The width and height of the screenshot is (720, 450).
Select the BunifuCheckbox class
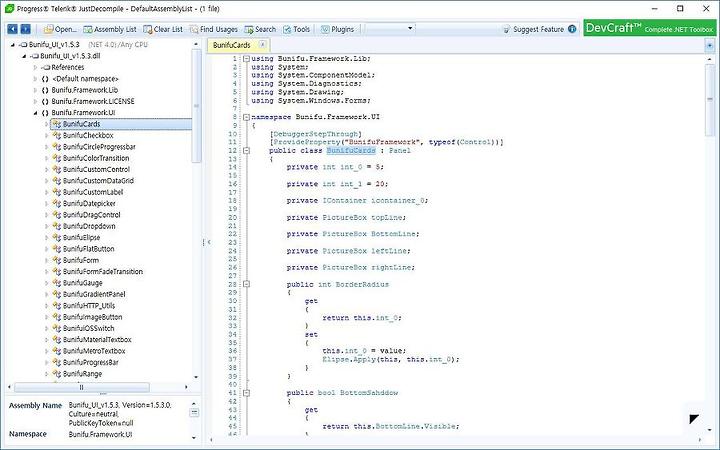[x=88, y=135]
